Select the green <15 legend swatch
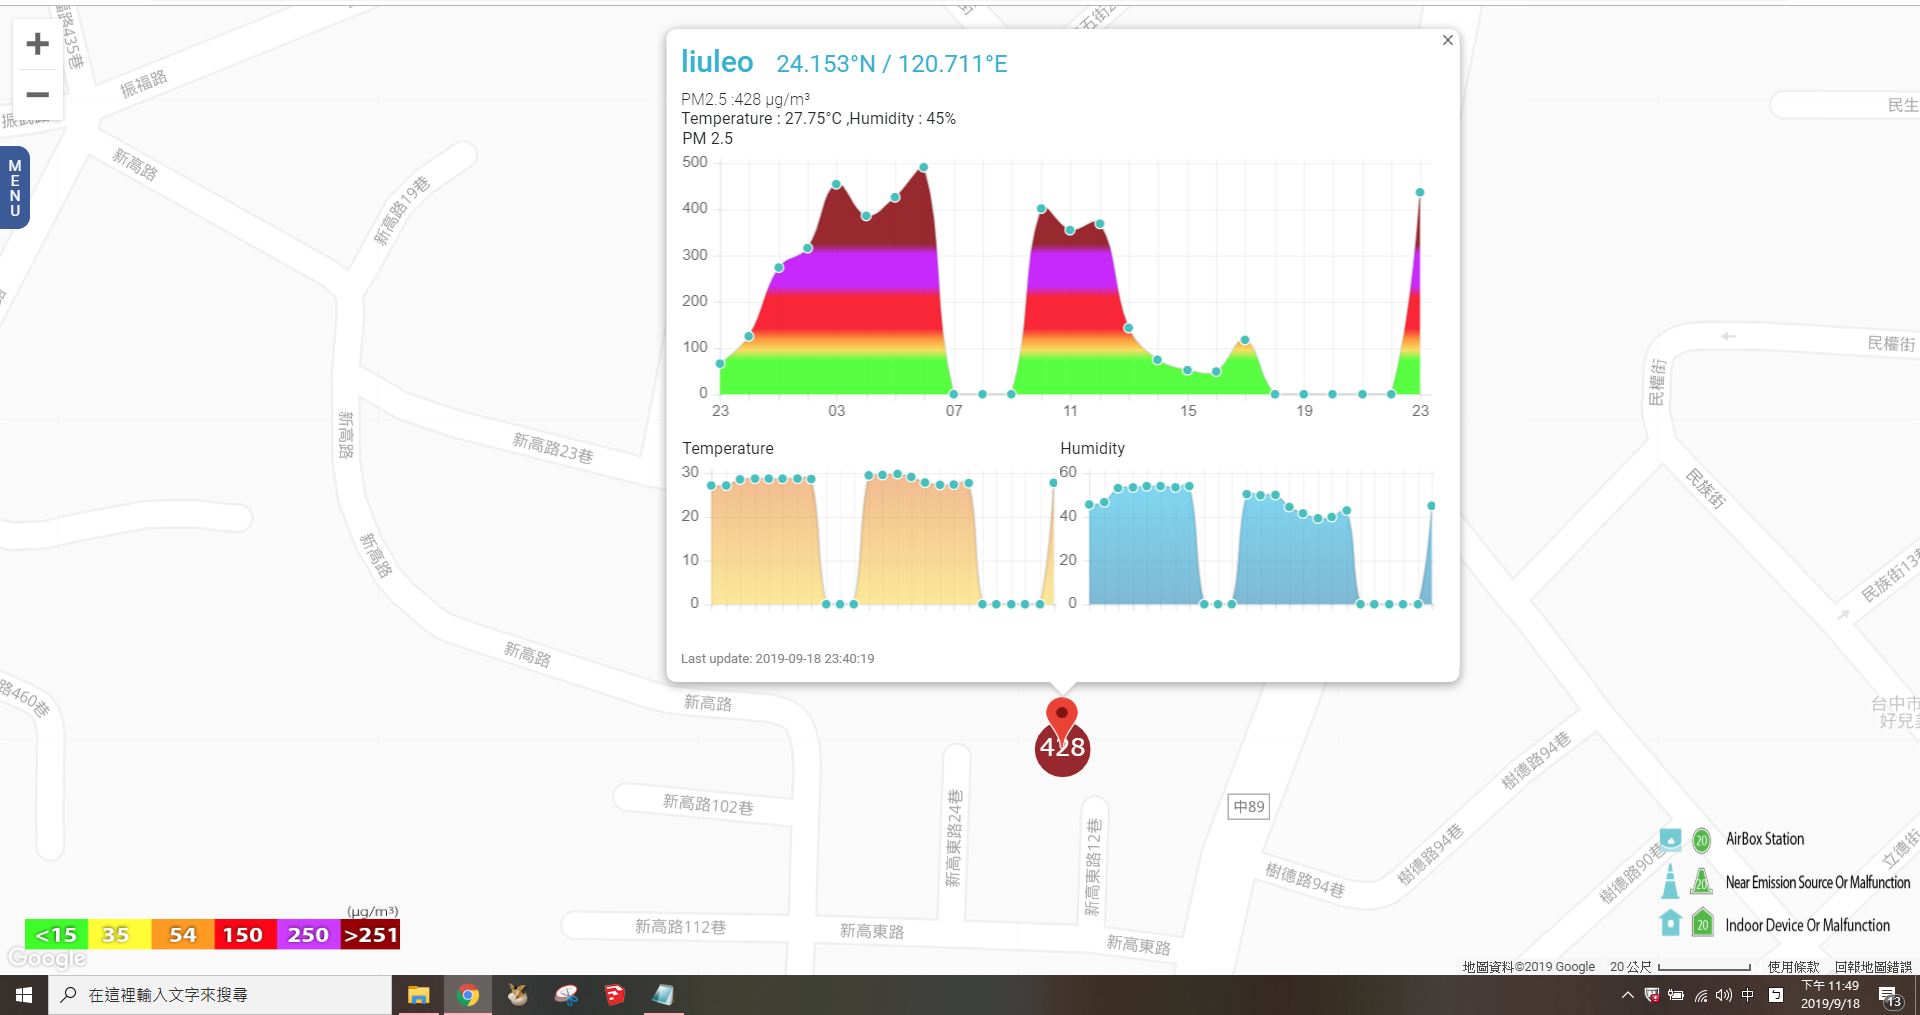 pyautogui.click(x=56, y=935)
